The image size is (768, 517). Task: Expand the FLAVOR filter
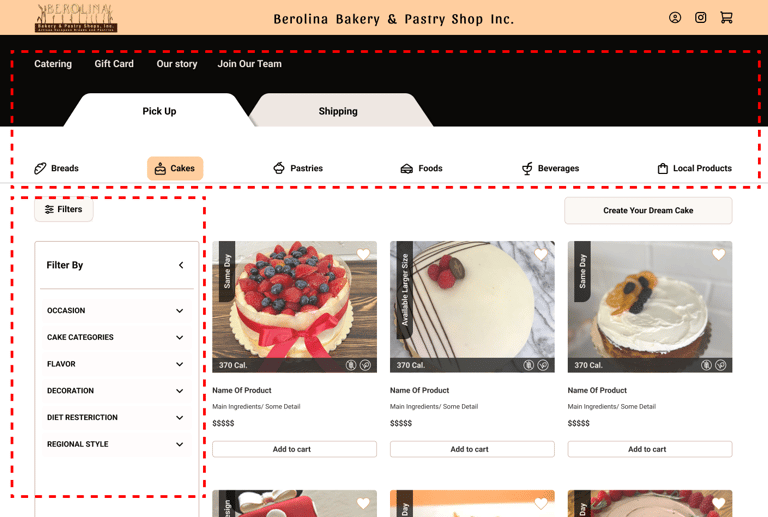click(x=116, y=364)
